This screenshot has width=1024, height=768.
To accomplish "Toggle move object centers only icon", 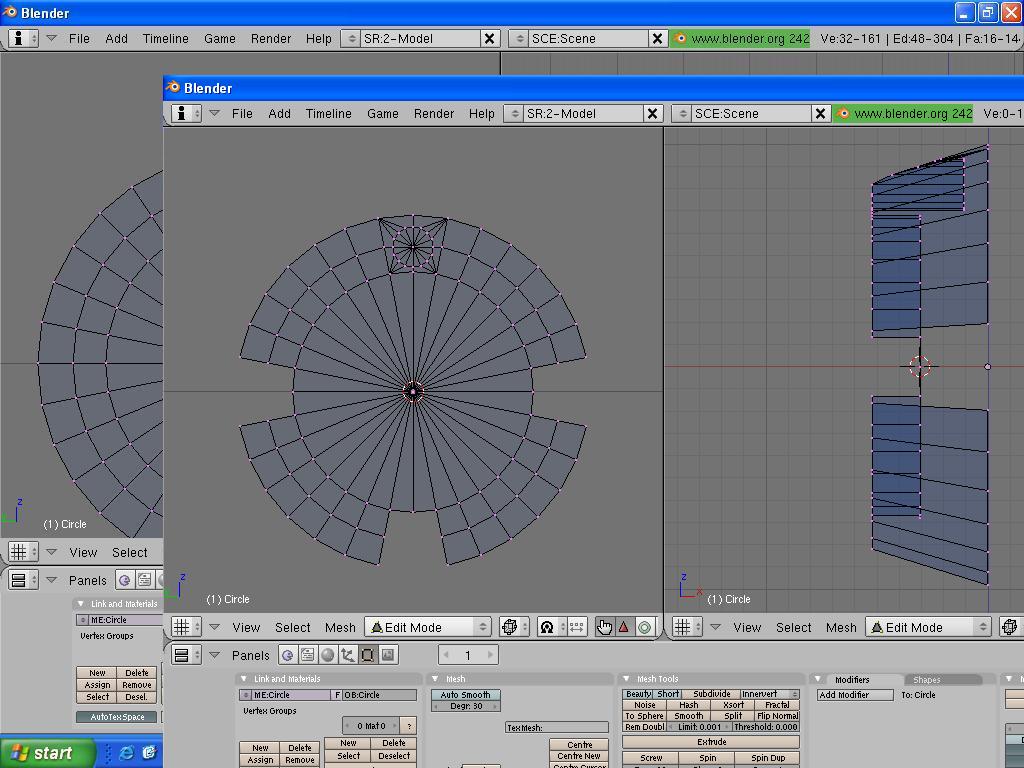I will 577,628.
